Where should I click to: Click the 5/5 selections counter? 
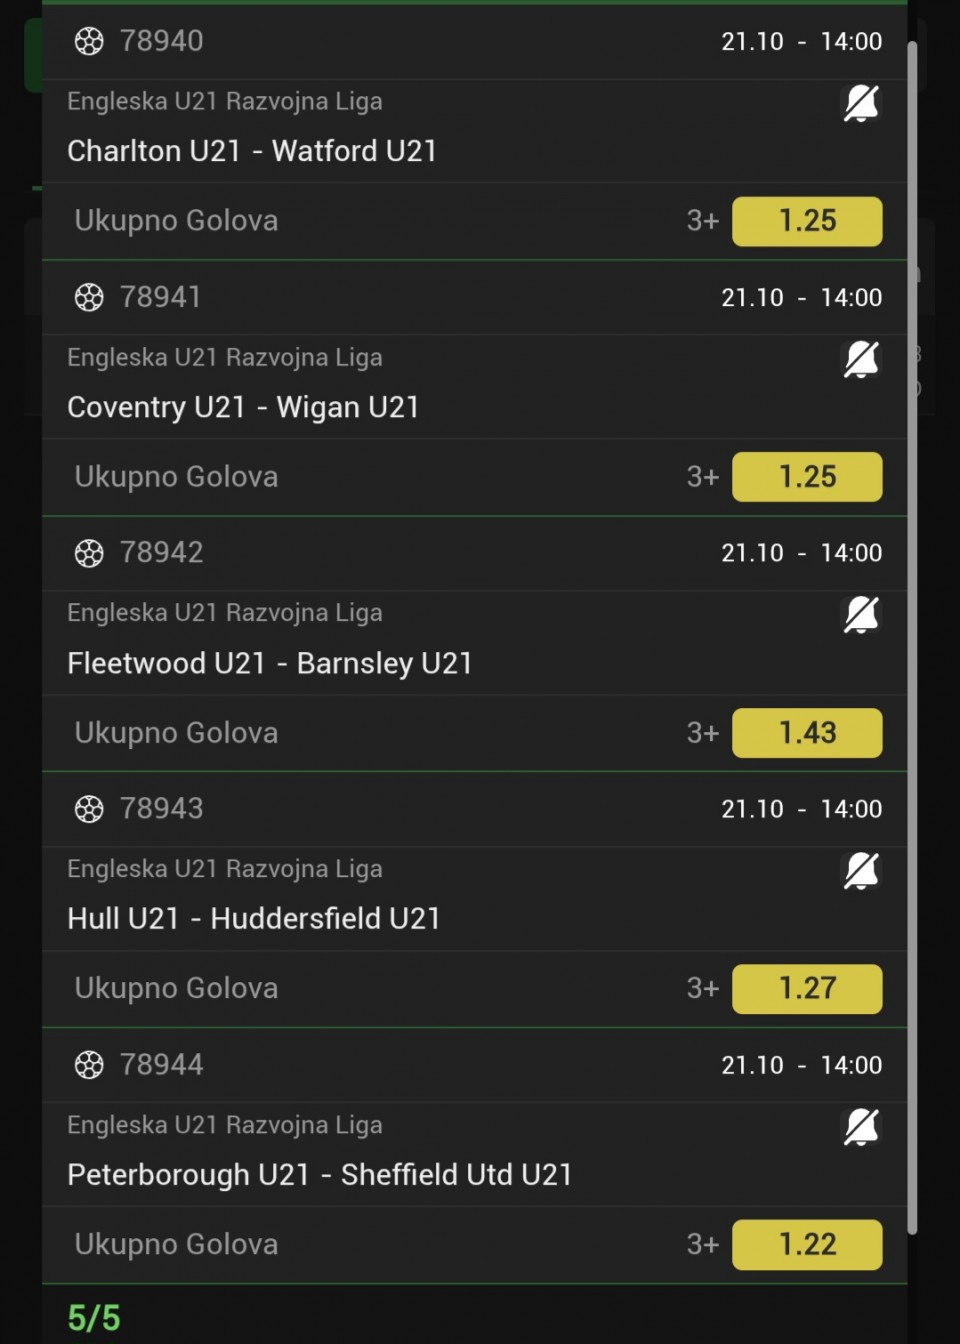(x=94, y=1318)
